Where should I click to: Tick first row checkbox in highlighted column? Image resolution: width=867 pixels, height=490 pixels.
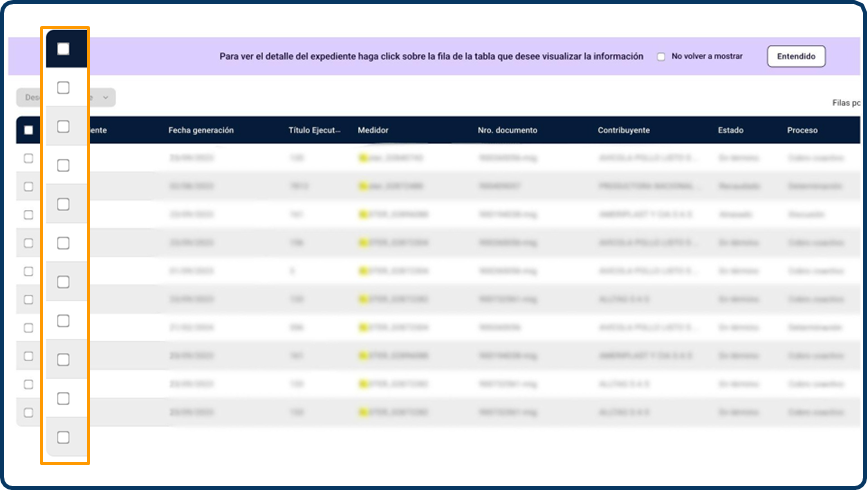tap(63, 88)
